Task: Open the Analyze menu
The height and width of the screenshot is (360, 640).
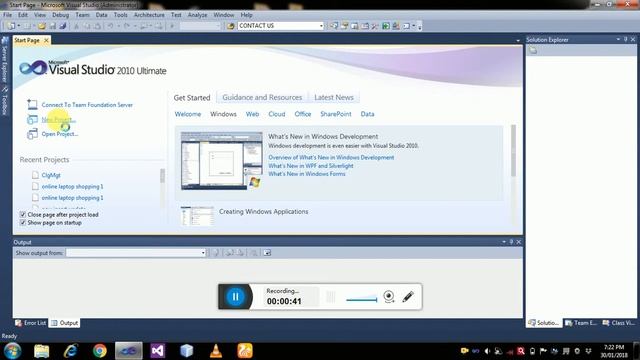Action: click(197, 15)
